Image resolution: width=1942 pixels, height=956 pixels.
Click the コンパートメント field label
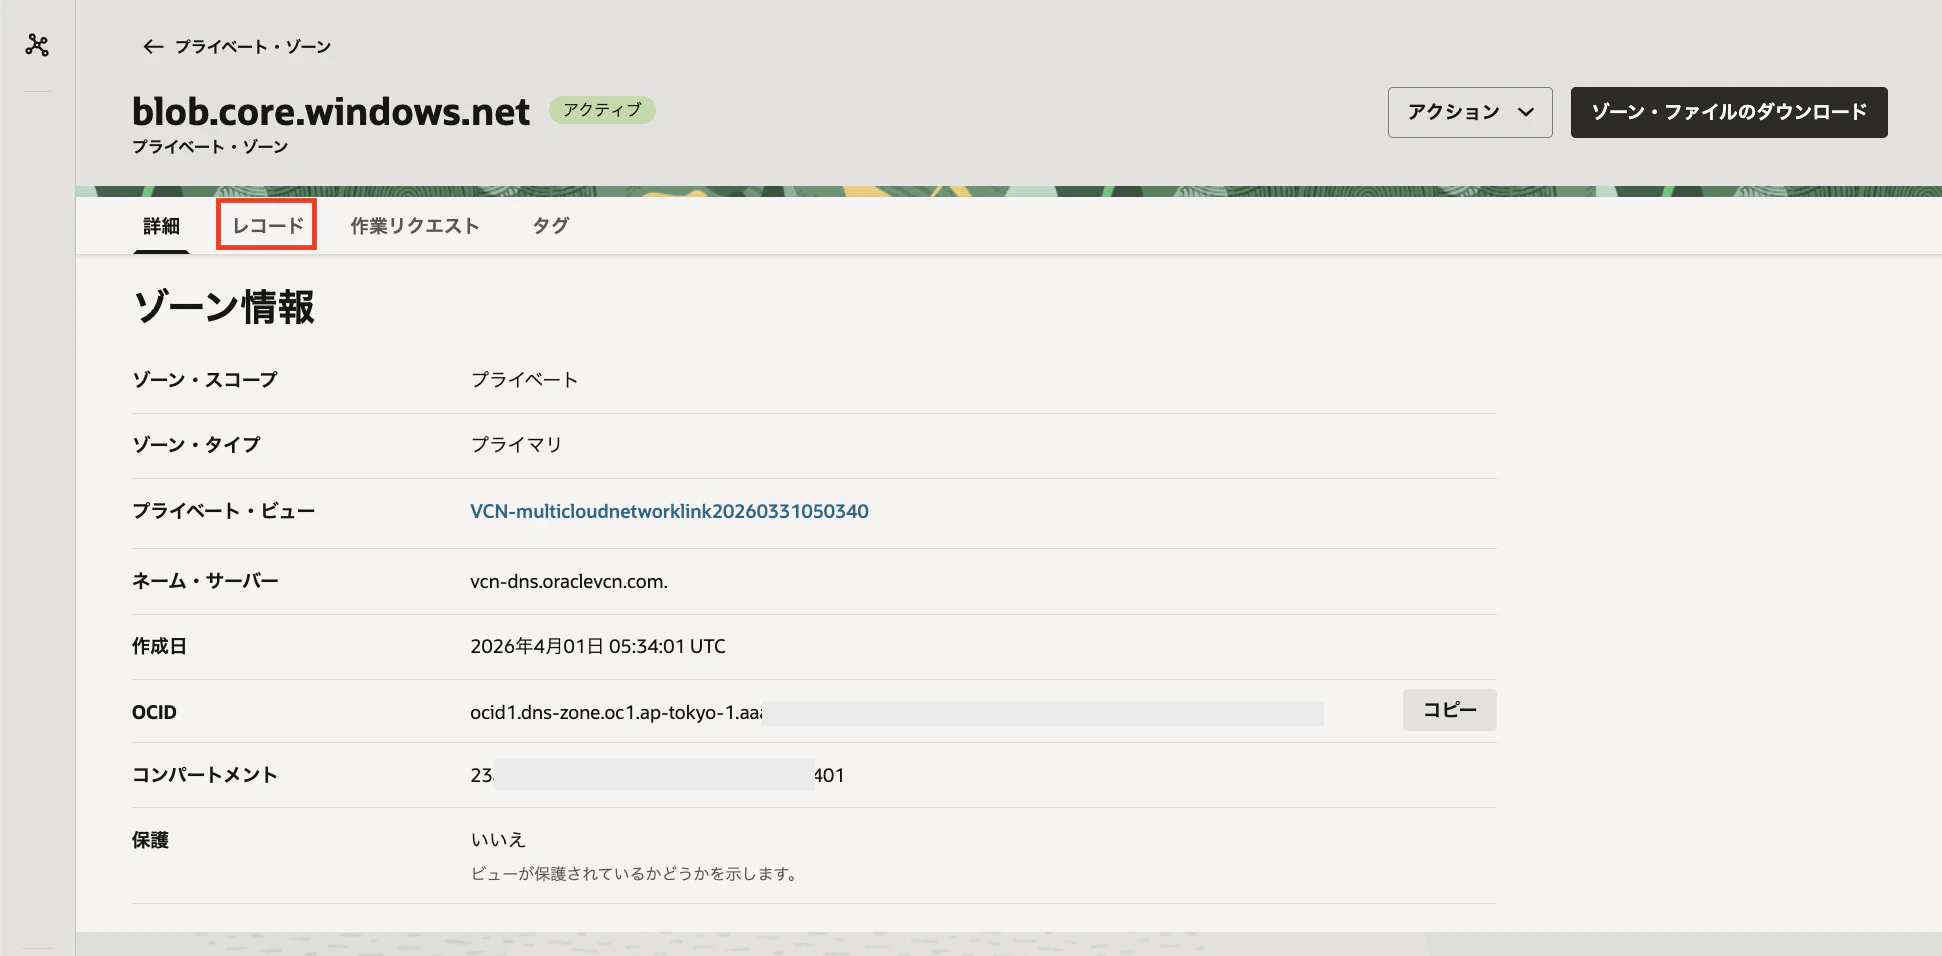coord(205,775)
